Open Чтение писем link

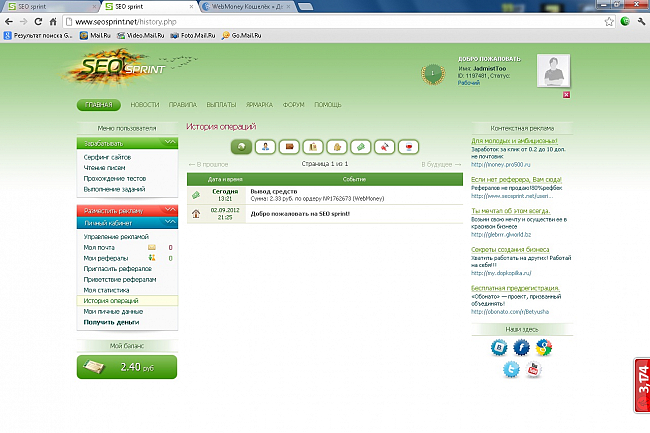click(104, 167)
